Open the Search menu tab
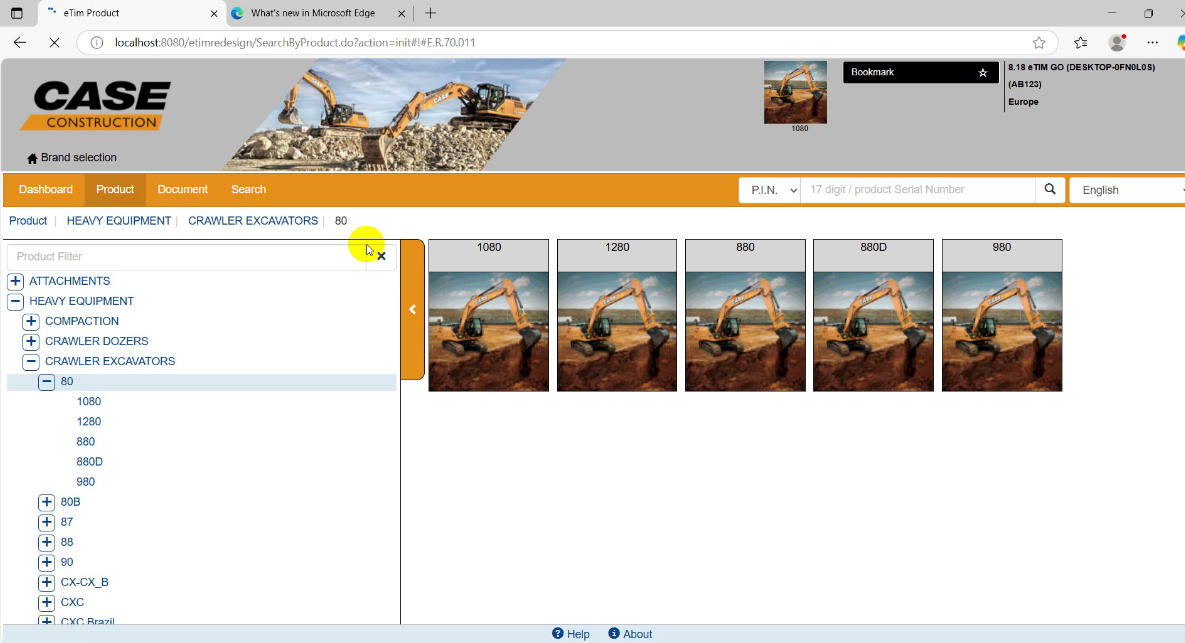This screenshot has width=1185, height=643. point(249,190)
